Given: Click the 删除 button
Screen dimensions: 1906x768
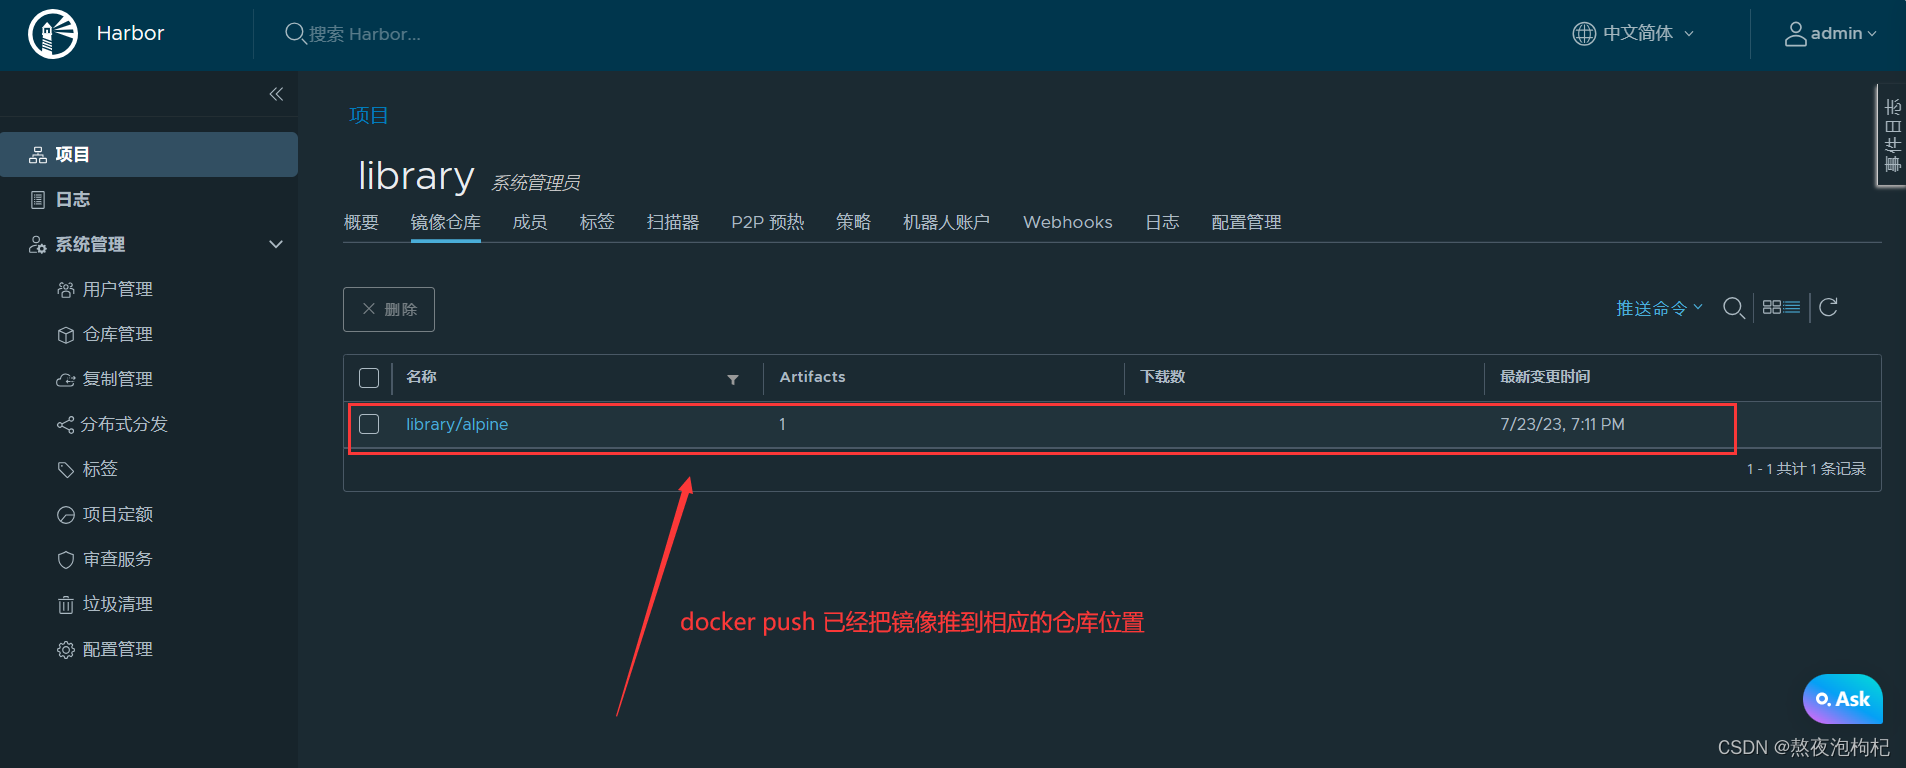Looking at the screenshot, I should 389,309.
